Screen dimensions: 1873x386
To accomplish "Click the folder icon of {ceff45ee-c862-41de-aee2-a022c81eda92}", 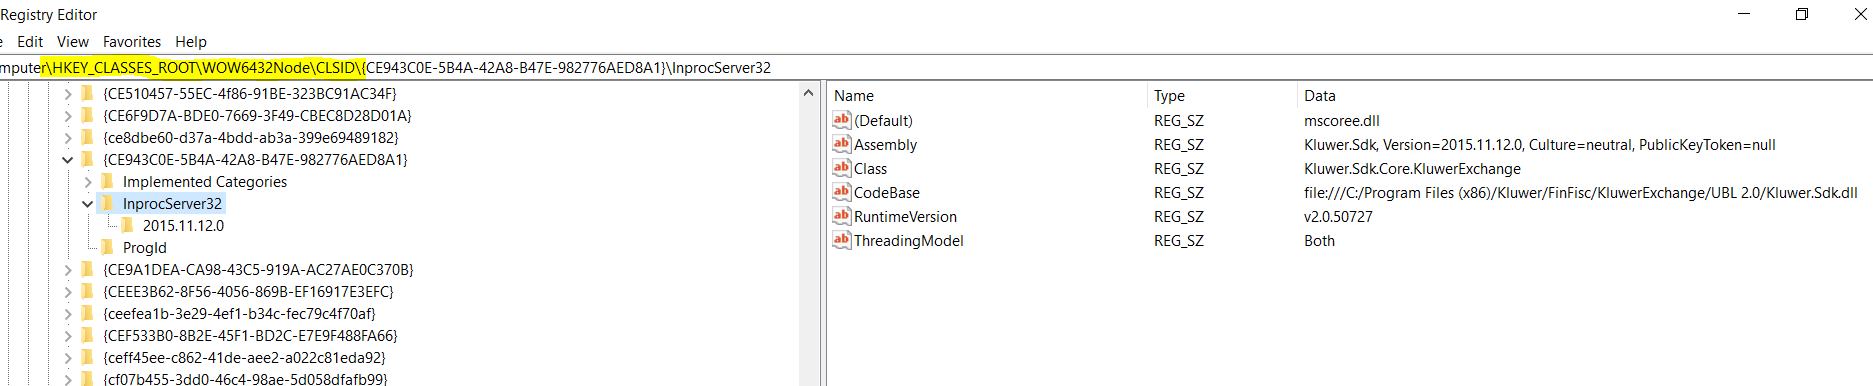I will (x=87, y=358).
